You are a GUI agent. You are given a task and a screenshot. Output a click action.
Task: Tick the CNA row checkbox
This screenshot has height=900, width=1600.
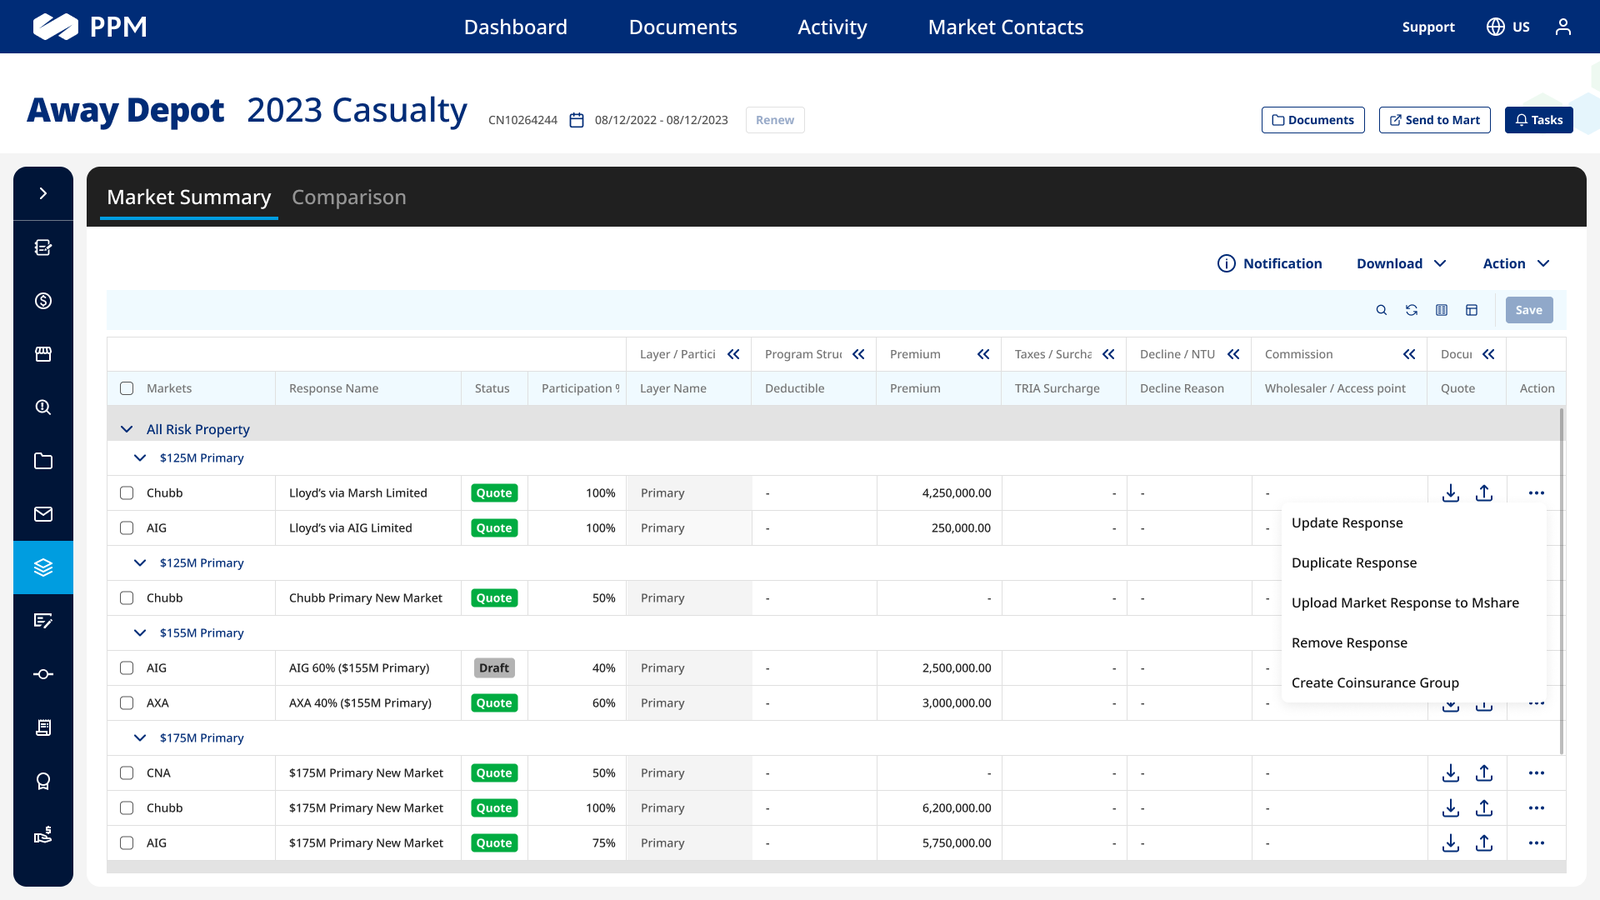pos(127,773)
